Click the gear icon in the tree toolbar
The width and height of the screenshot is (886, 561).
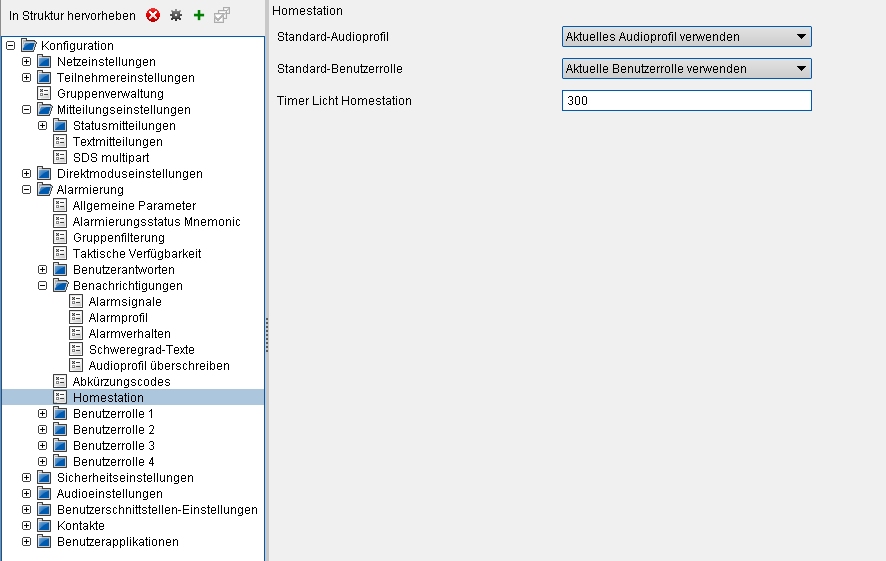tap(176, 15)
